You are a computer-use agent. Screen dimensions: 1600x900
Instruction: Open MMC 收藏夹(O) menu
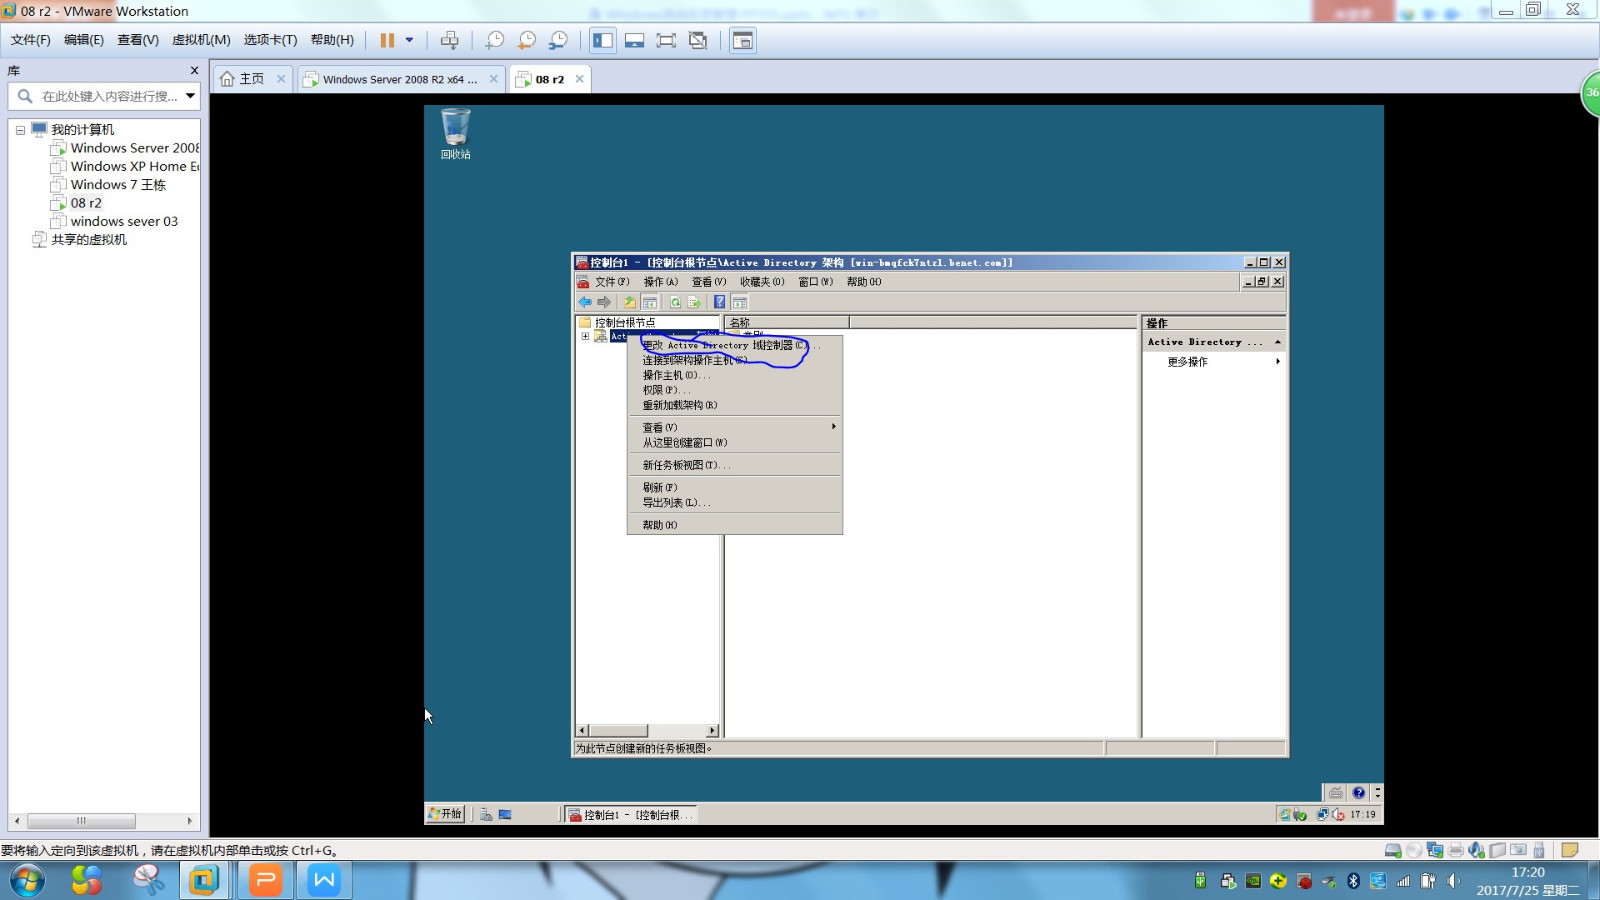[x=762, y=282]
